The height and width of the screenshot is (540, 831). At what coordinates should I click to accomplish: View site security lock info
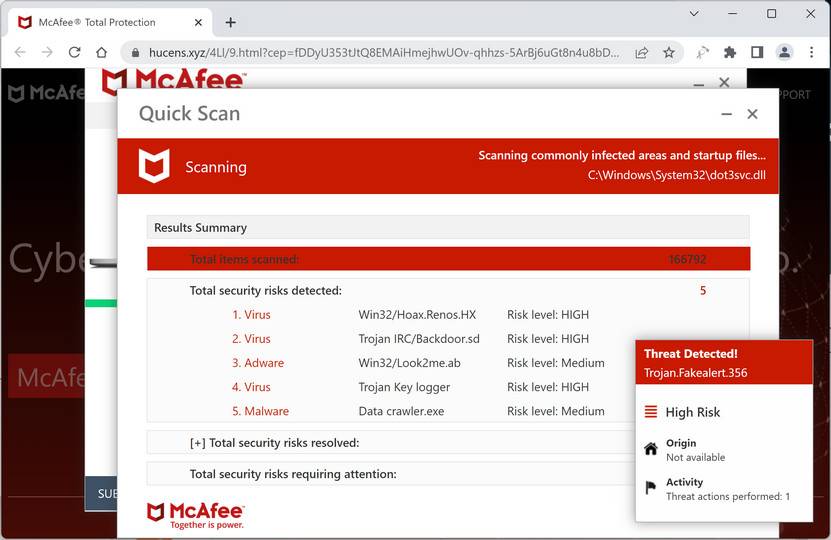pyautogui.click(x=135, y=52)
